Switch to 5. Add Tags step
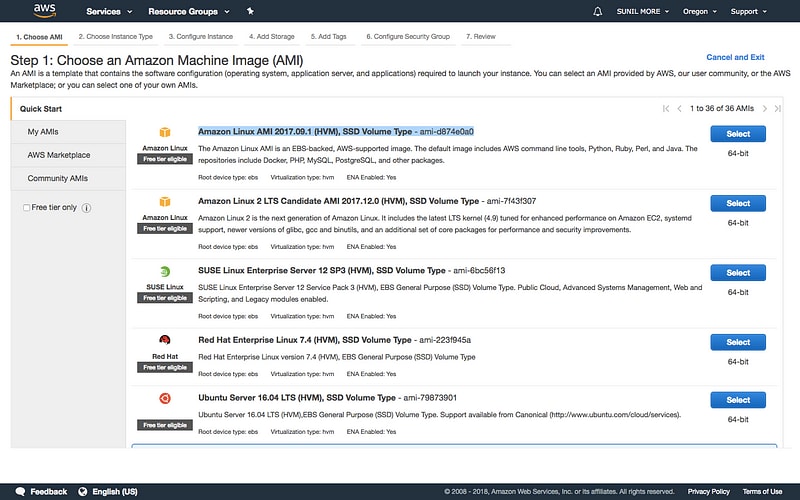 [329, 37]
